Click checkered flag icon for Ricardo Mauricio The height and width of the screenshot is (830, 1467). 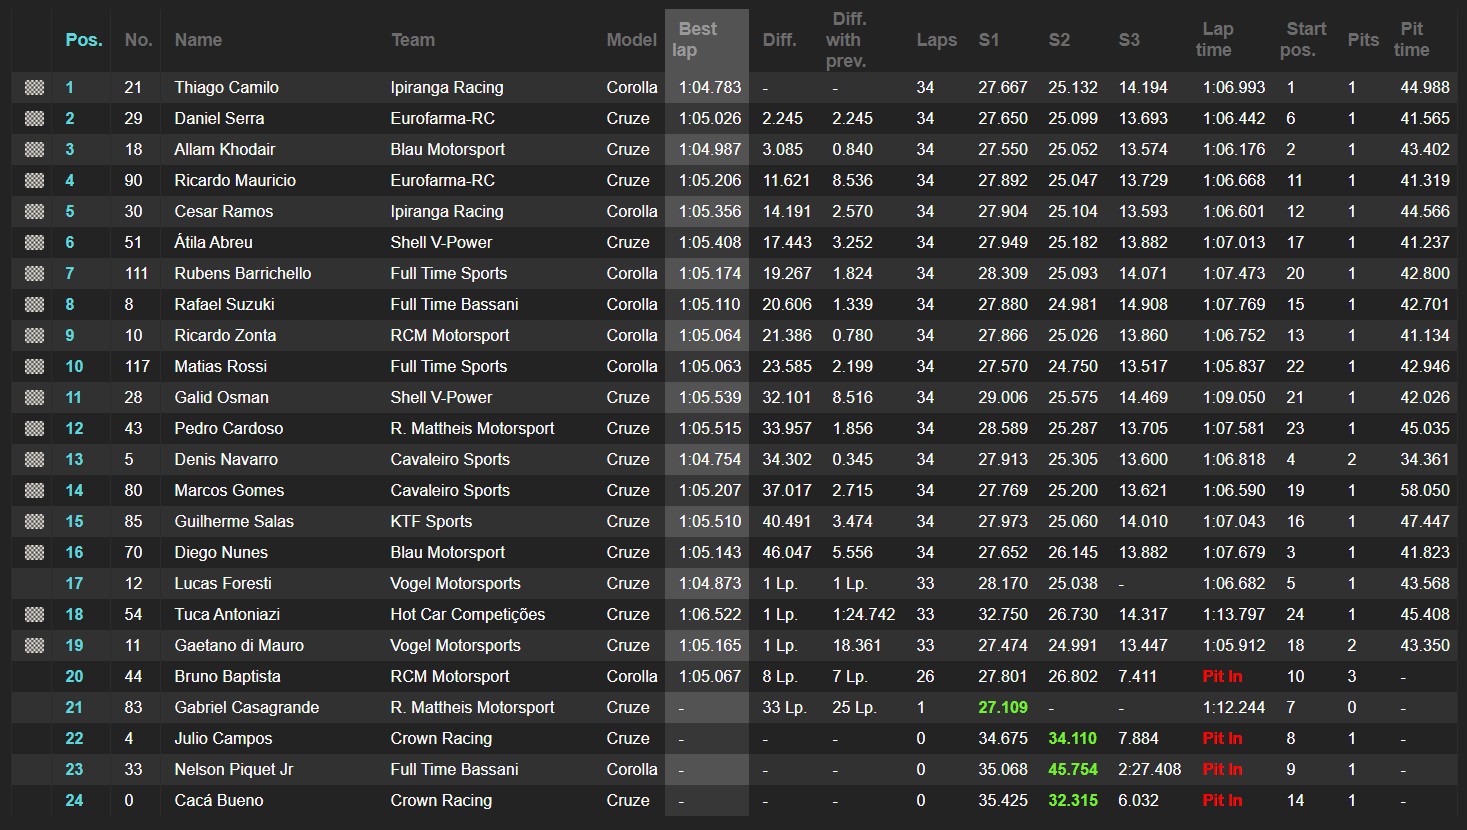coord(34,181)
